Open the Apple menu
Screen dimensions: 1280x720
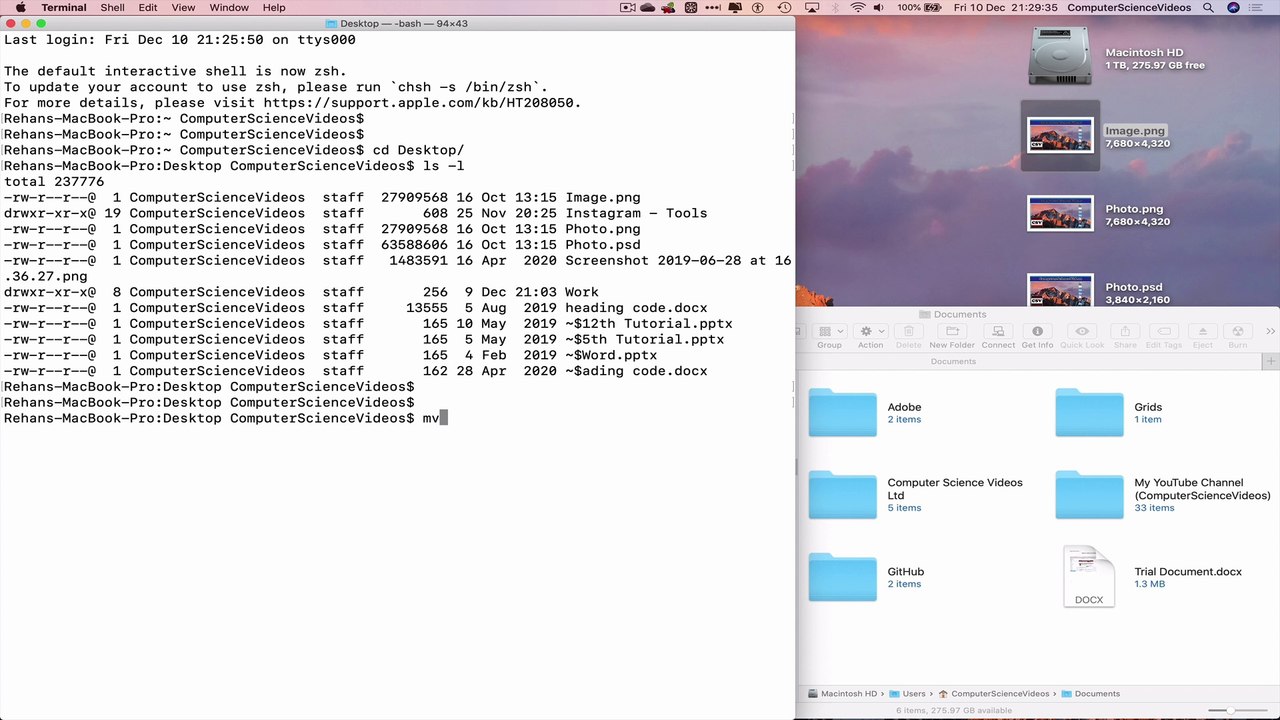pos(20,8)
